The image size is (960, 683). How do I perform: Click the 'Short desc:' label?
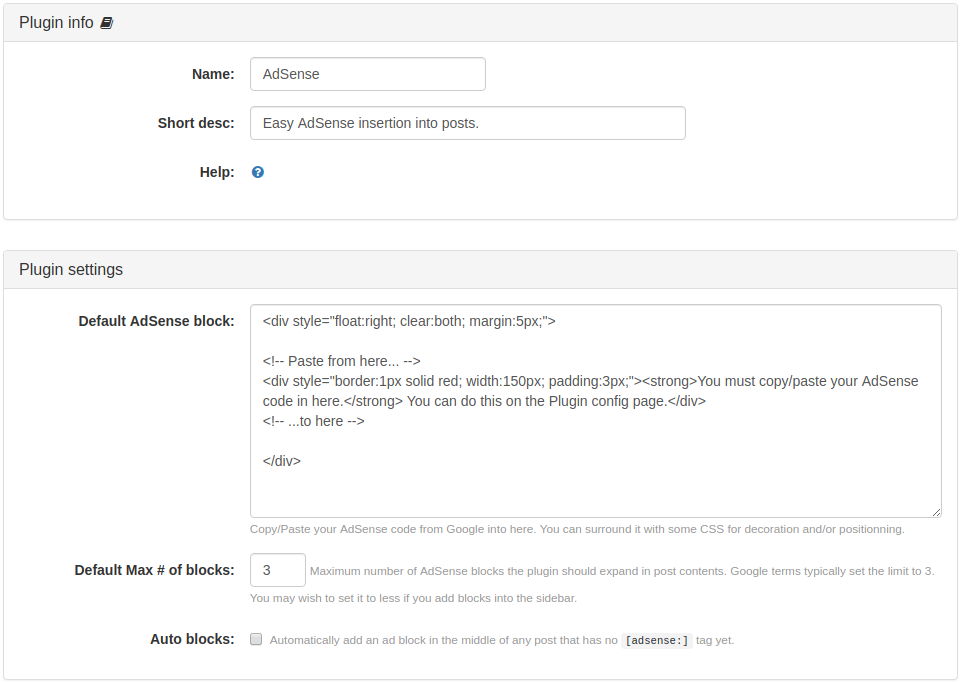(196, 123)
